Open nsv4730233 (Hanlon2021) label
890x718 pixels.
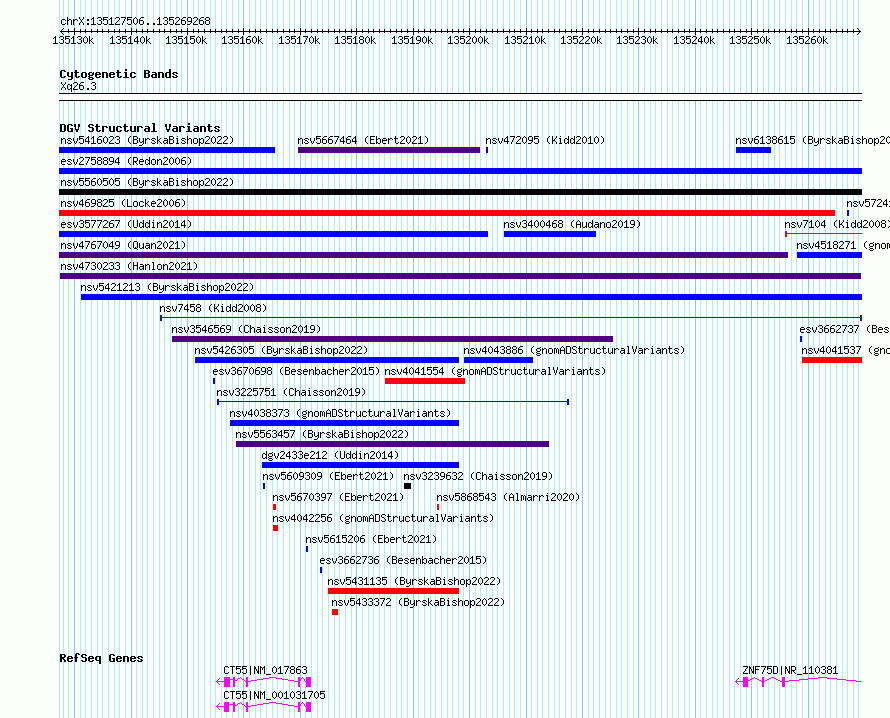click(x=129, y=266)
